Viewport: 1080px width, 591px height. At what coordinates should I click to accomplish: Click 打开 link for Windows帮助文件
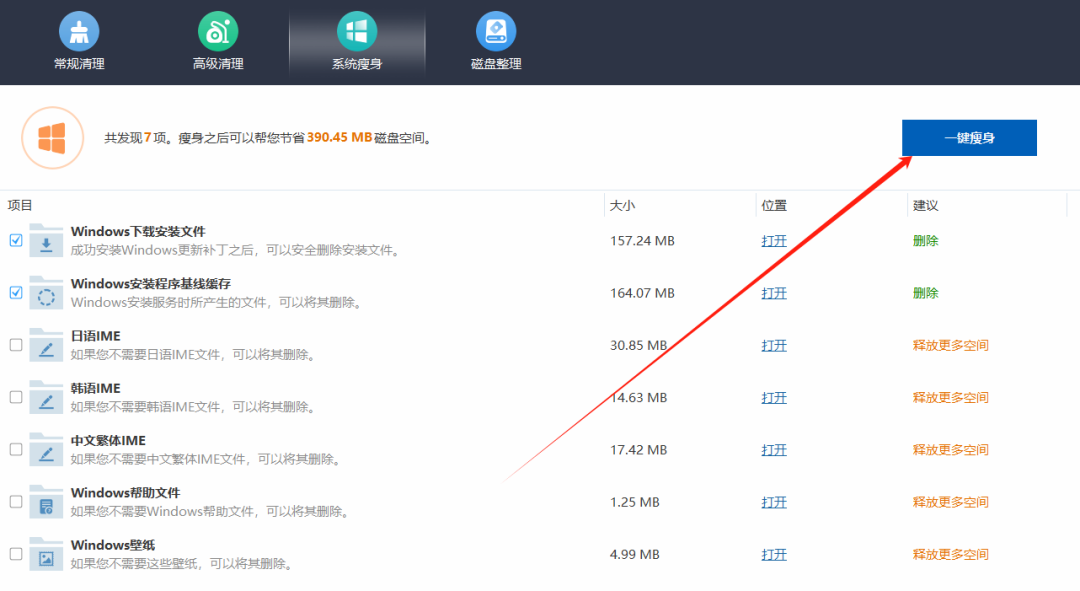[x=773, y=503]
